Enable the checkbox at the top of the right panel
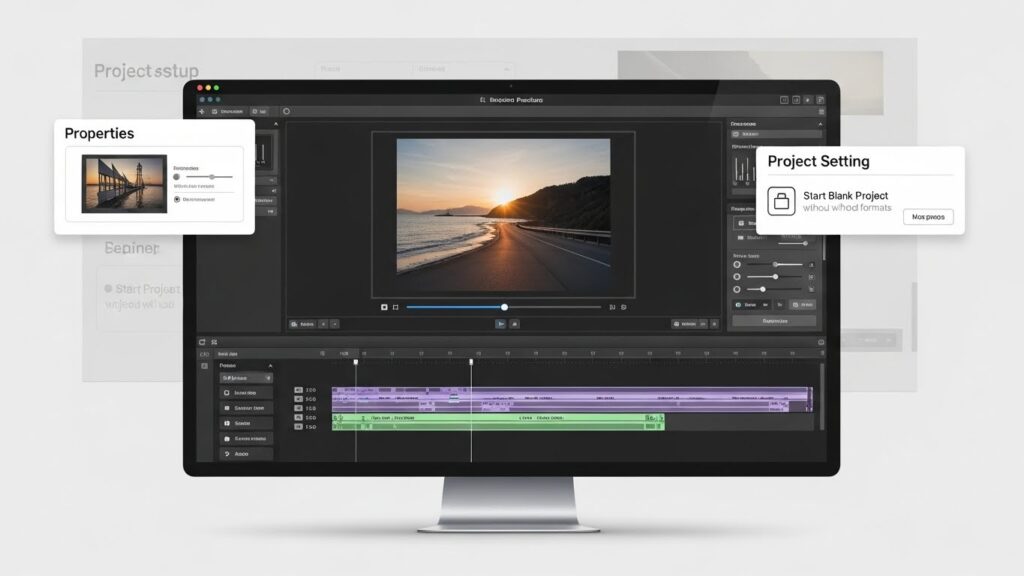Image resolution: width=1024 pixels, height=576 pixels. pyautogui.click(x=737, y=134)
